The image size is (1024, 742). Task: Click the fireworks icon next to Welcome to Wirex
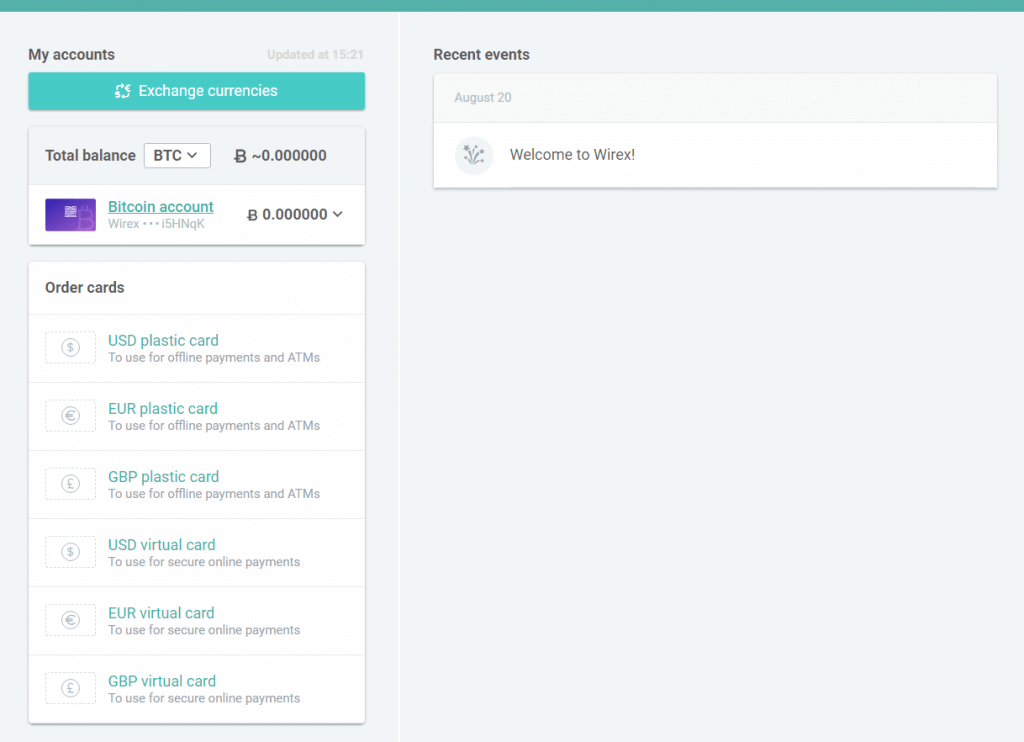coord(473,155)
